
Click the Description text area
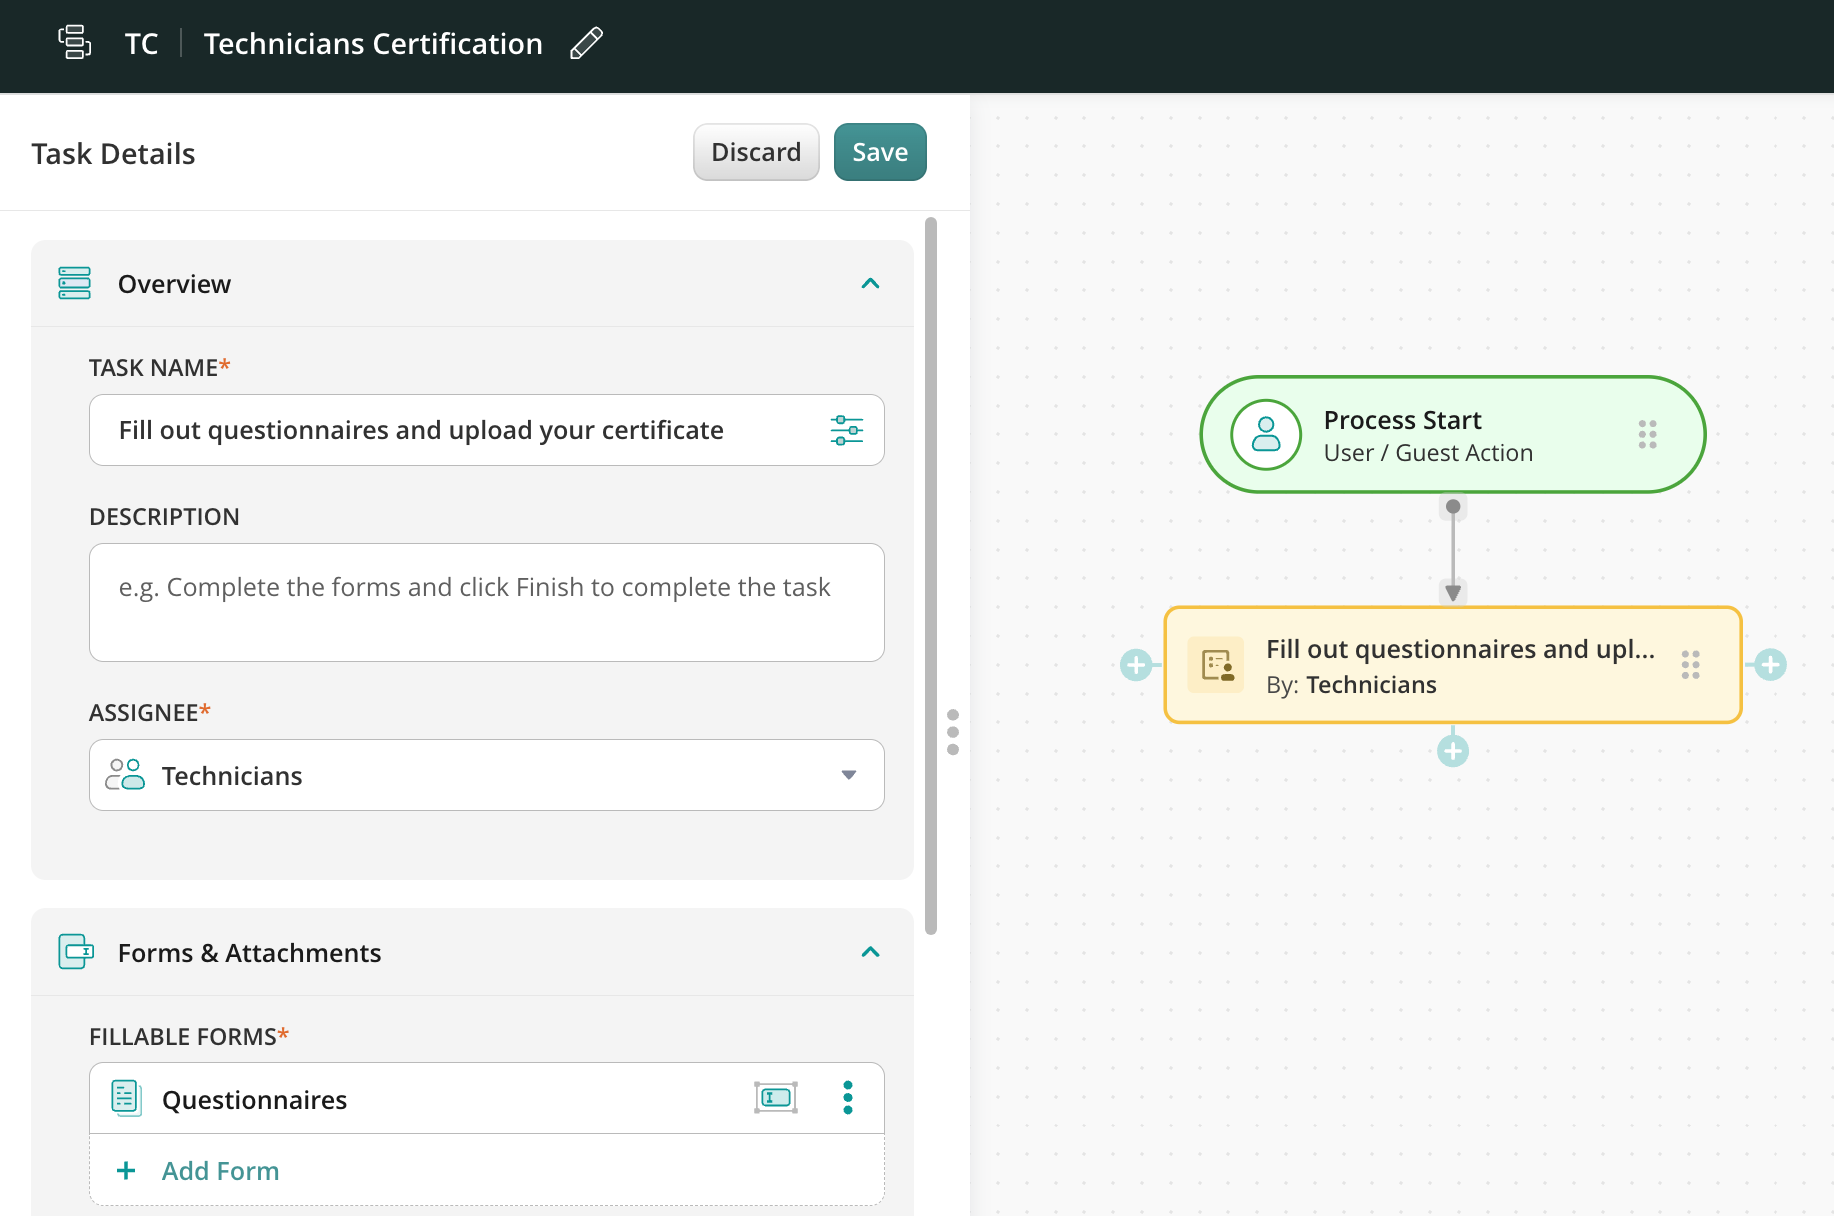click(x=486, y=602)
